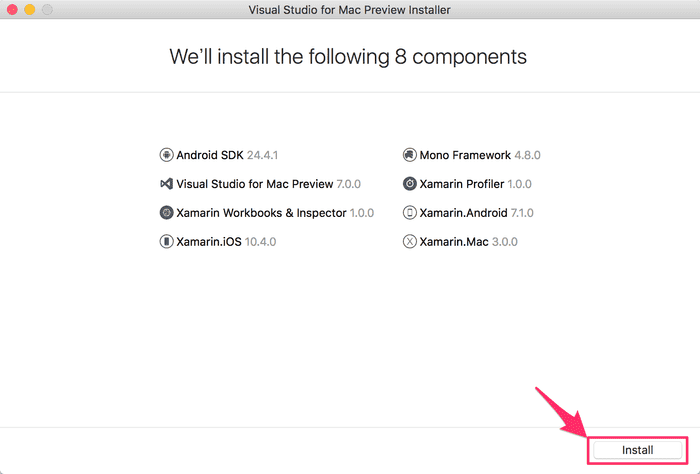The width and height of the screenshot is (700, 474).
Task: Click the Xamarin.Android device icon
Action: (x=409, y=213)
